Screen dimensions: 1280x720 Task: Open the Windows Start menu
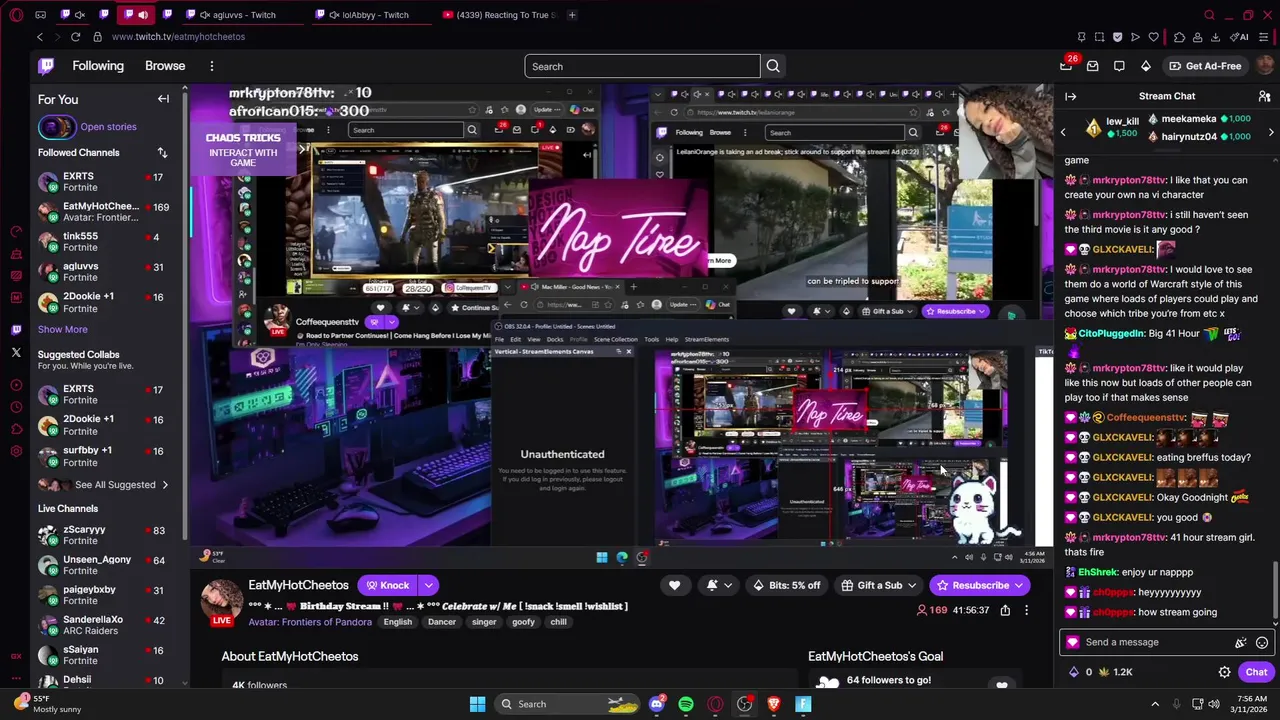point(477,704)
